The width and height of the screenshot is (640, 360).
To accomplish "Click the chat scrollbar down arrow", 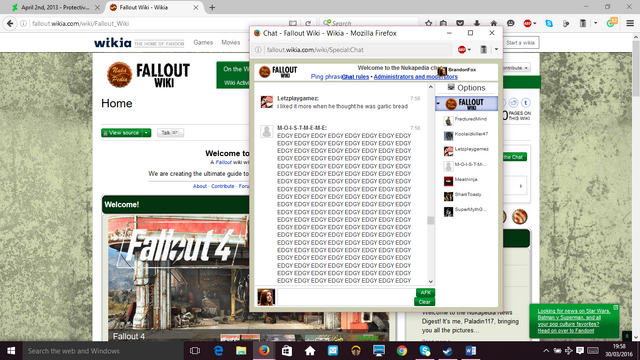I will point(431,281).
